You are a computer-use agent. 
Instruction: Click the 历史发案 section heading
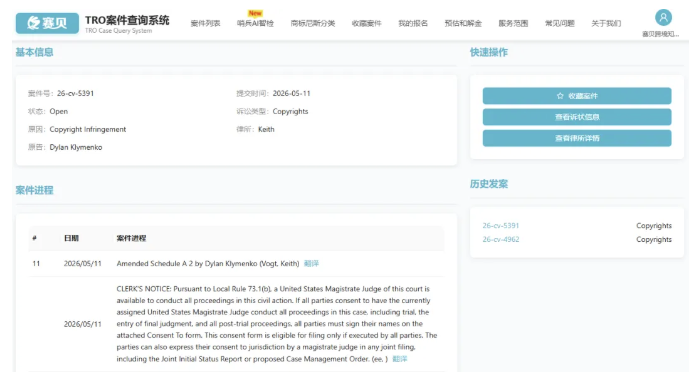[489, 184]
